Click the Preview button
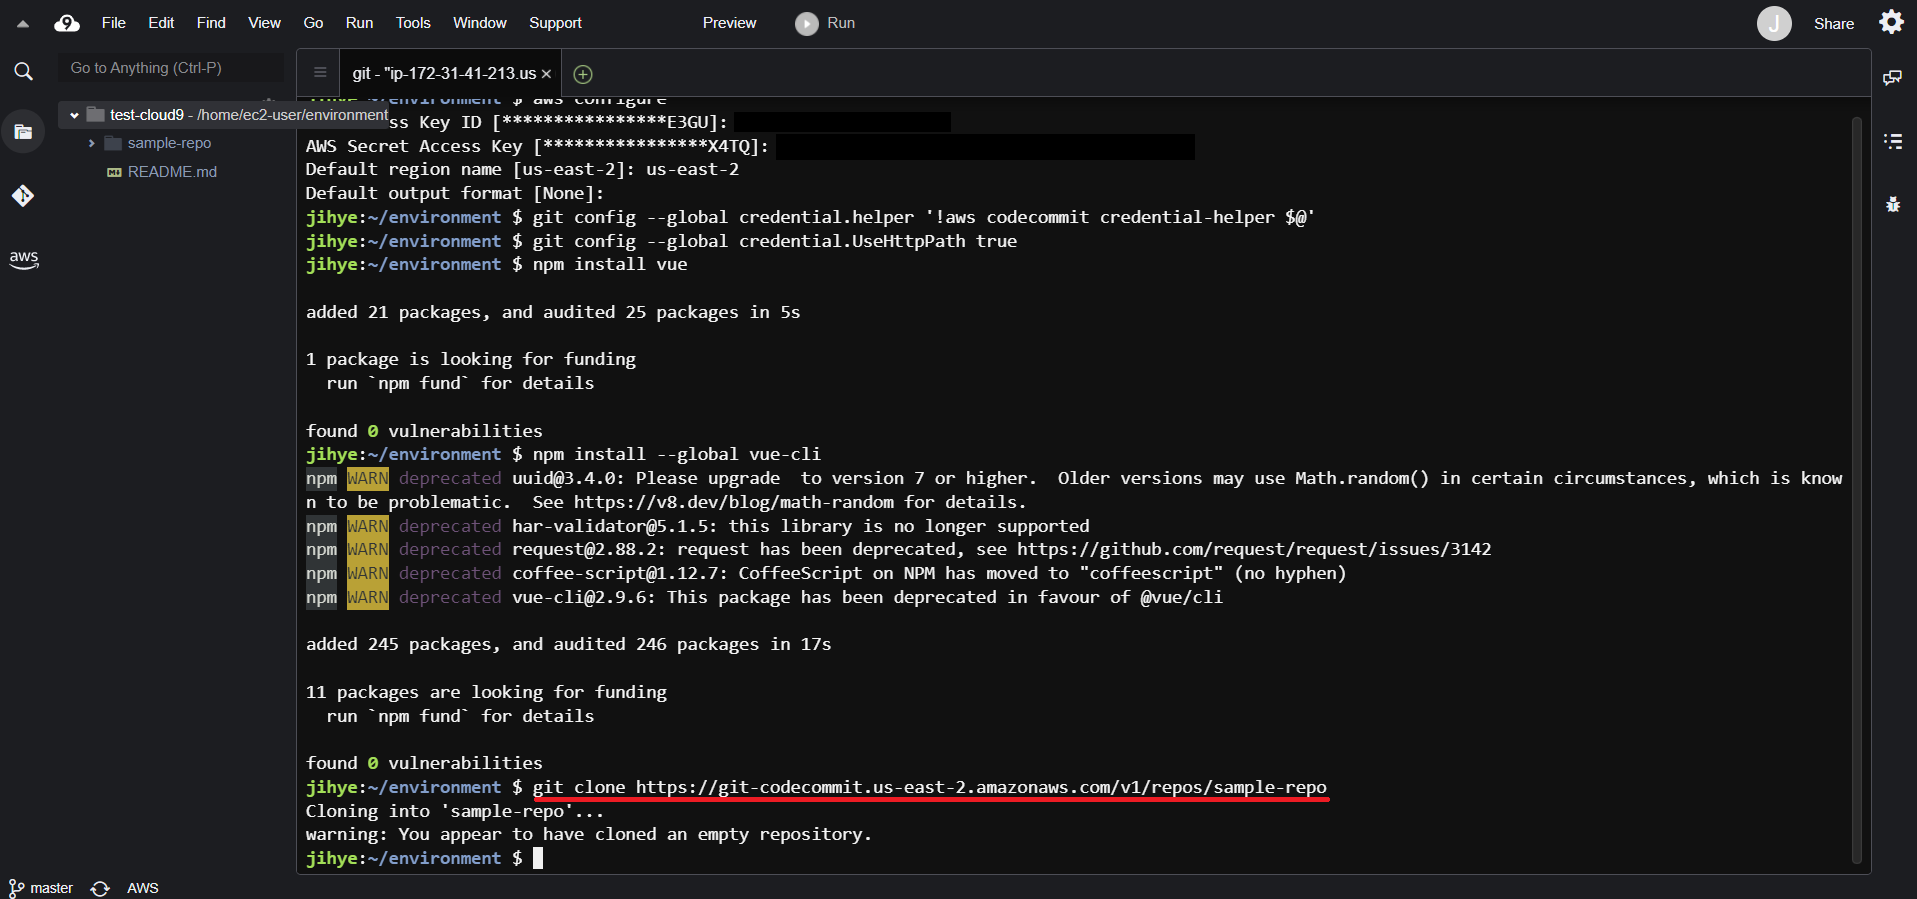The height and width of the screenshot is (899, 1917). 729,23
